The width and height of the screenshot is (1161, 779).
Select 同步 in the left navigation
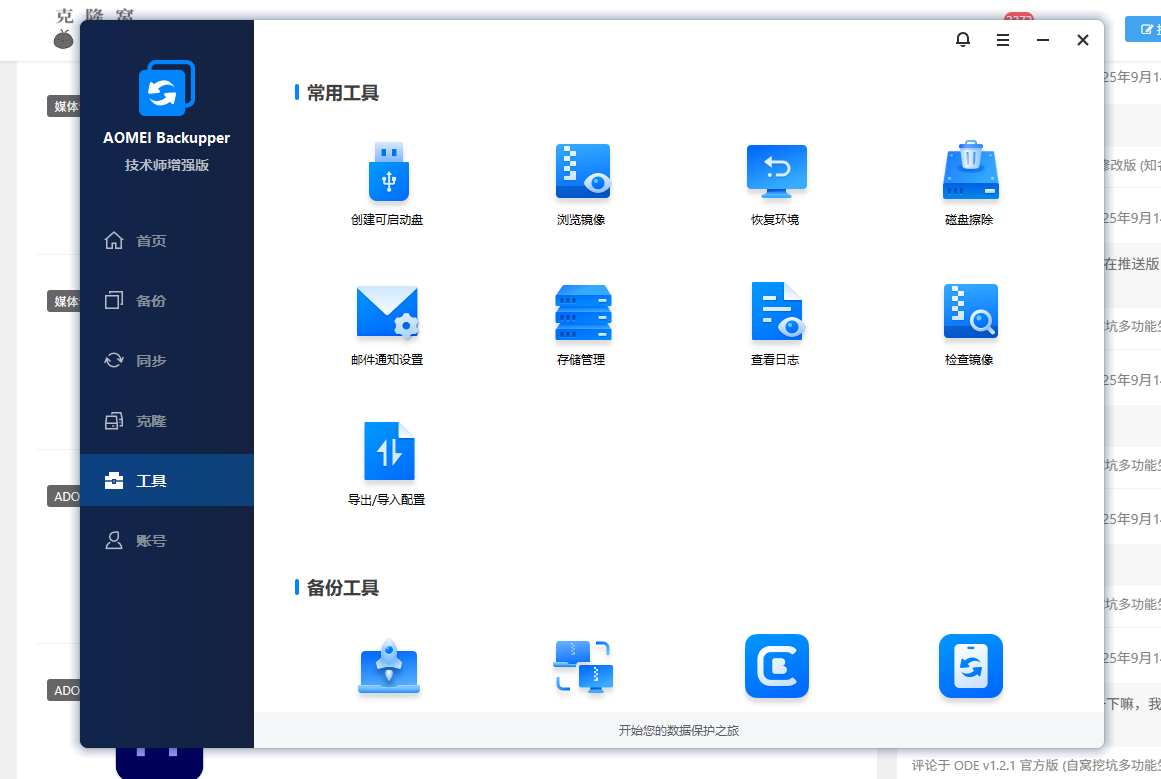point(150,361)
